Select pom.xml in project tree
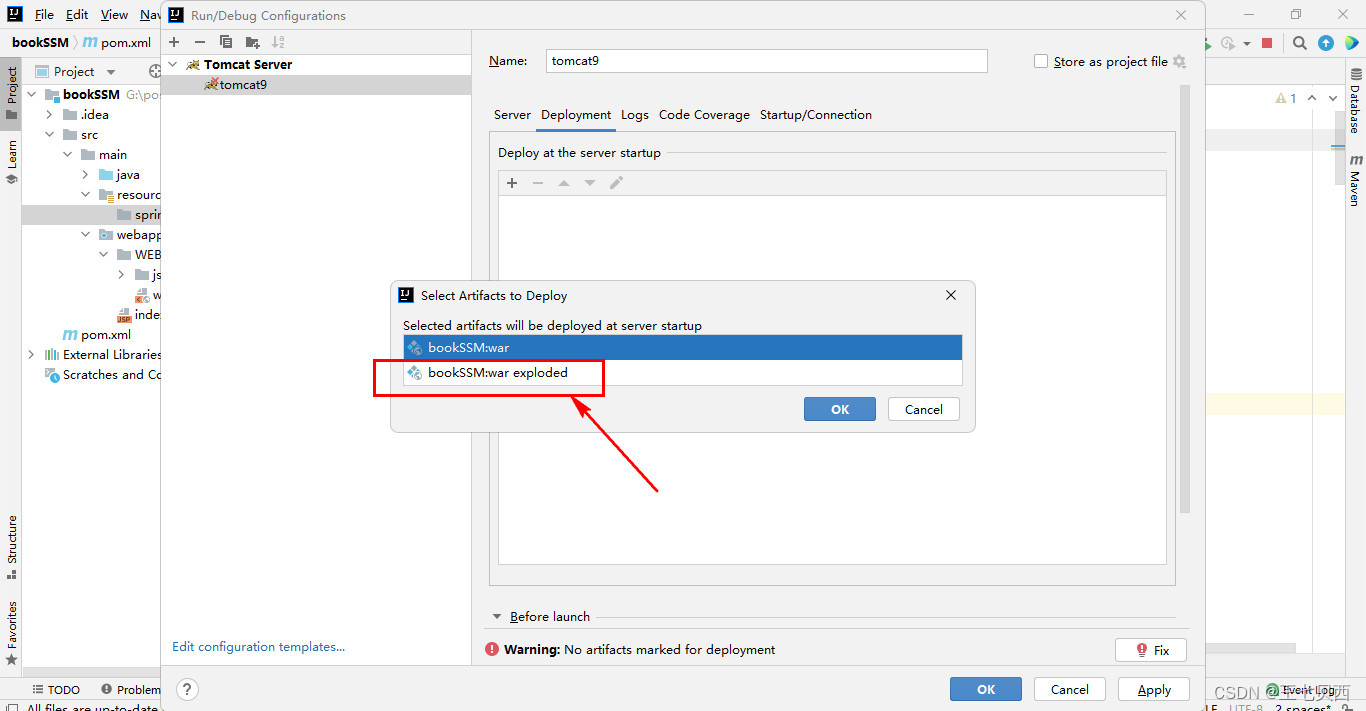This screenshot has width=1366, height=711. click(x=96, y=335)
